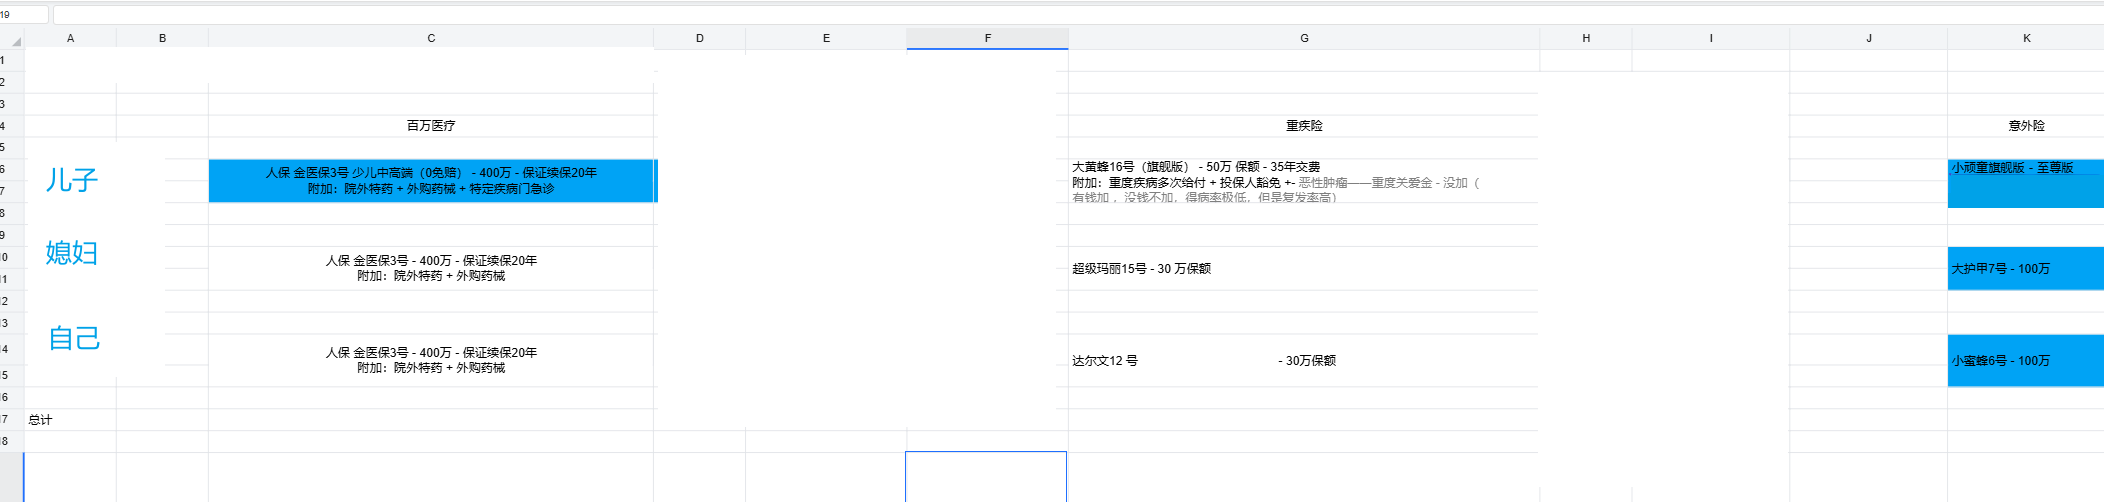Select the 媳妇 label cell
The width and height of the screenshot is (2104, 502).
71,252
